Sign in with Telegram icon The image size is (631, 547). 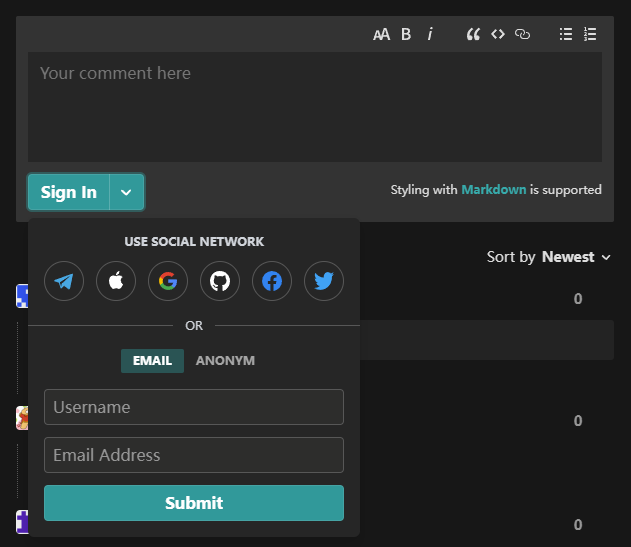(64, 281)
